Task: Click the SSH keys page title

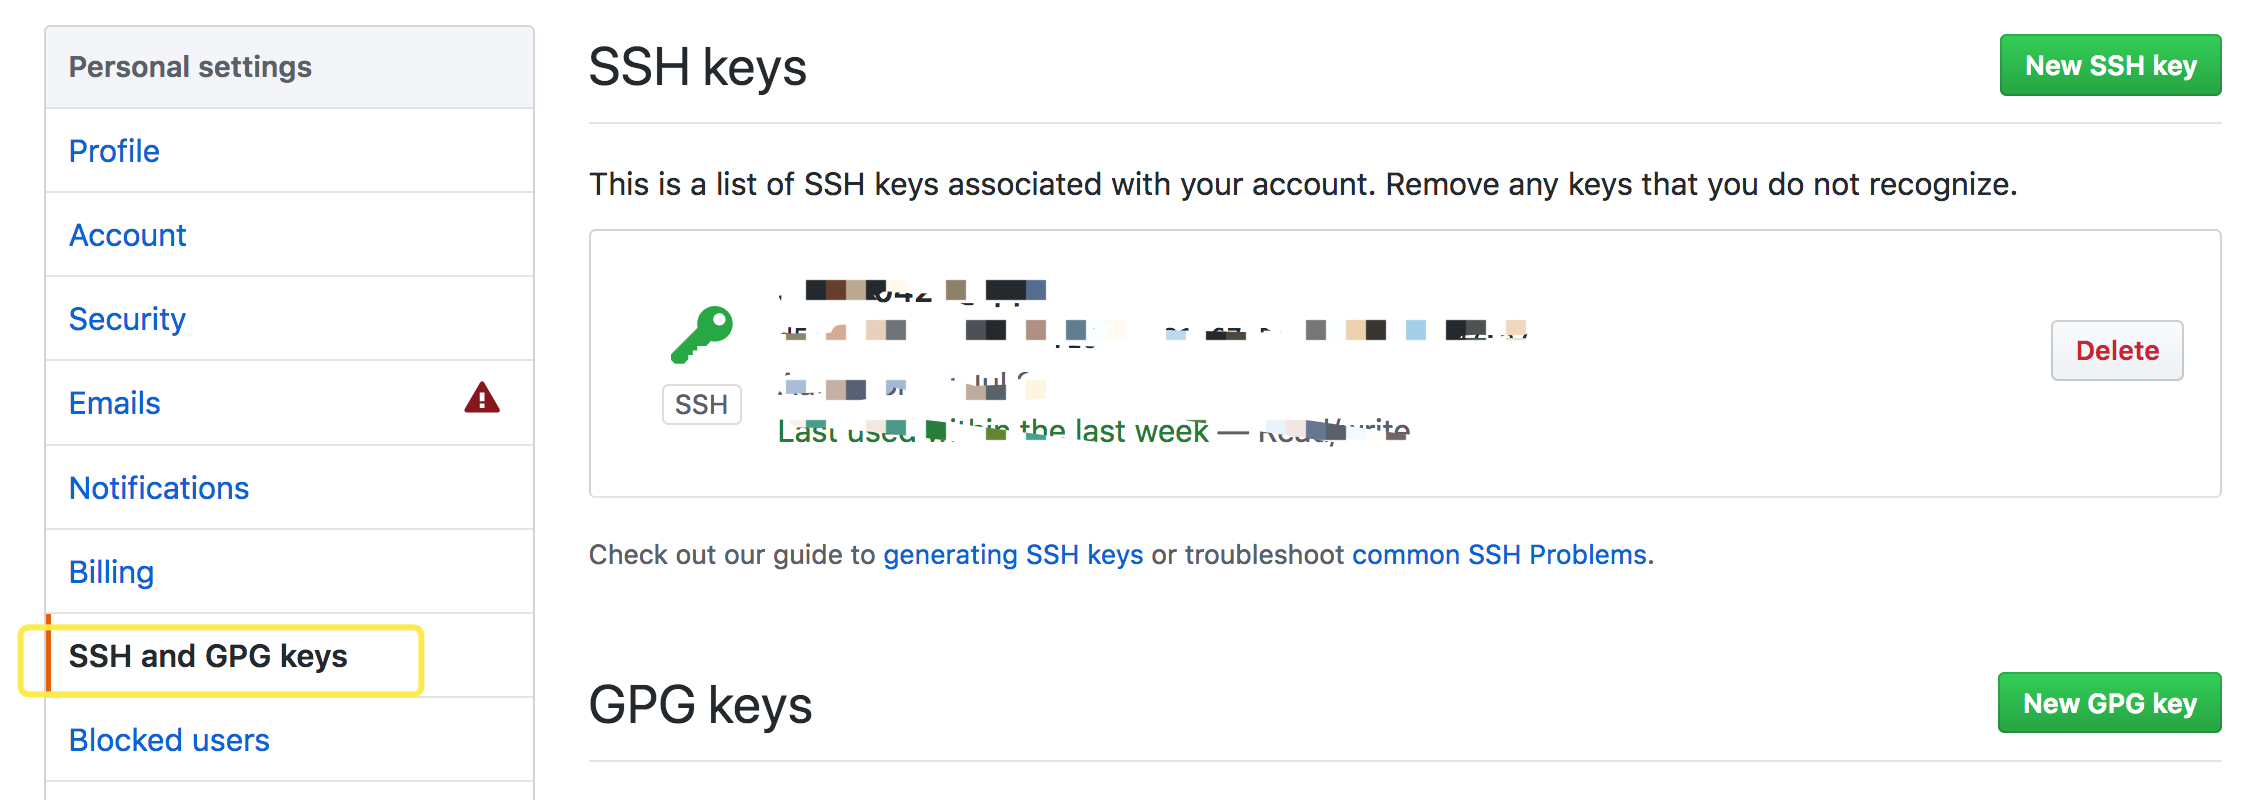Action: pyautogui.click(x=697, y=66)
